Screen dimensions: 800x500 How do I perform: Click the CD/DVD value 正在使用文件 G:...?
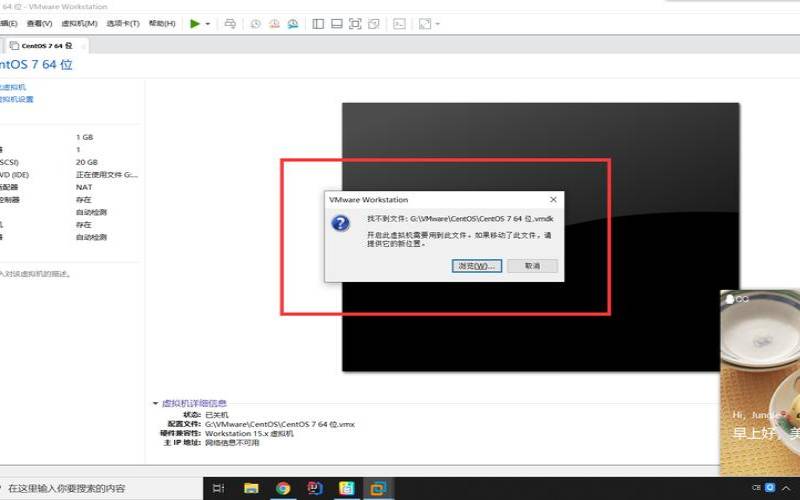point(107,174)
